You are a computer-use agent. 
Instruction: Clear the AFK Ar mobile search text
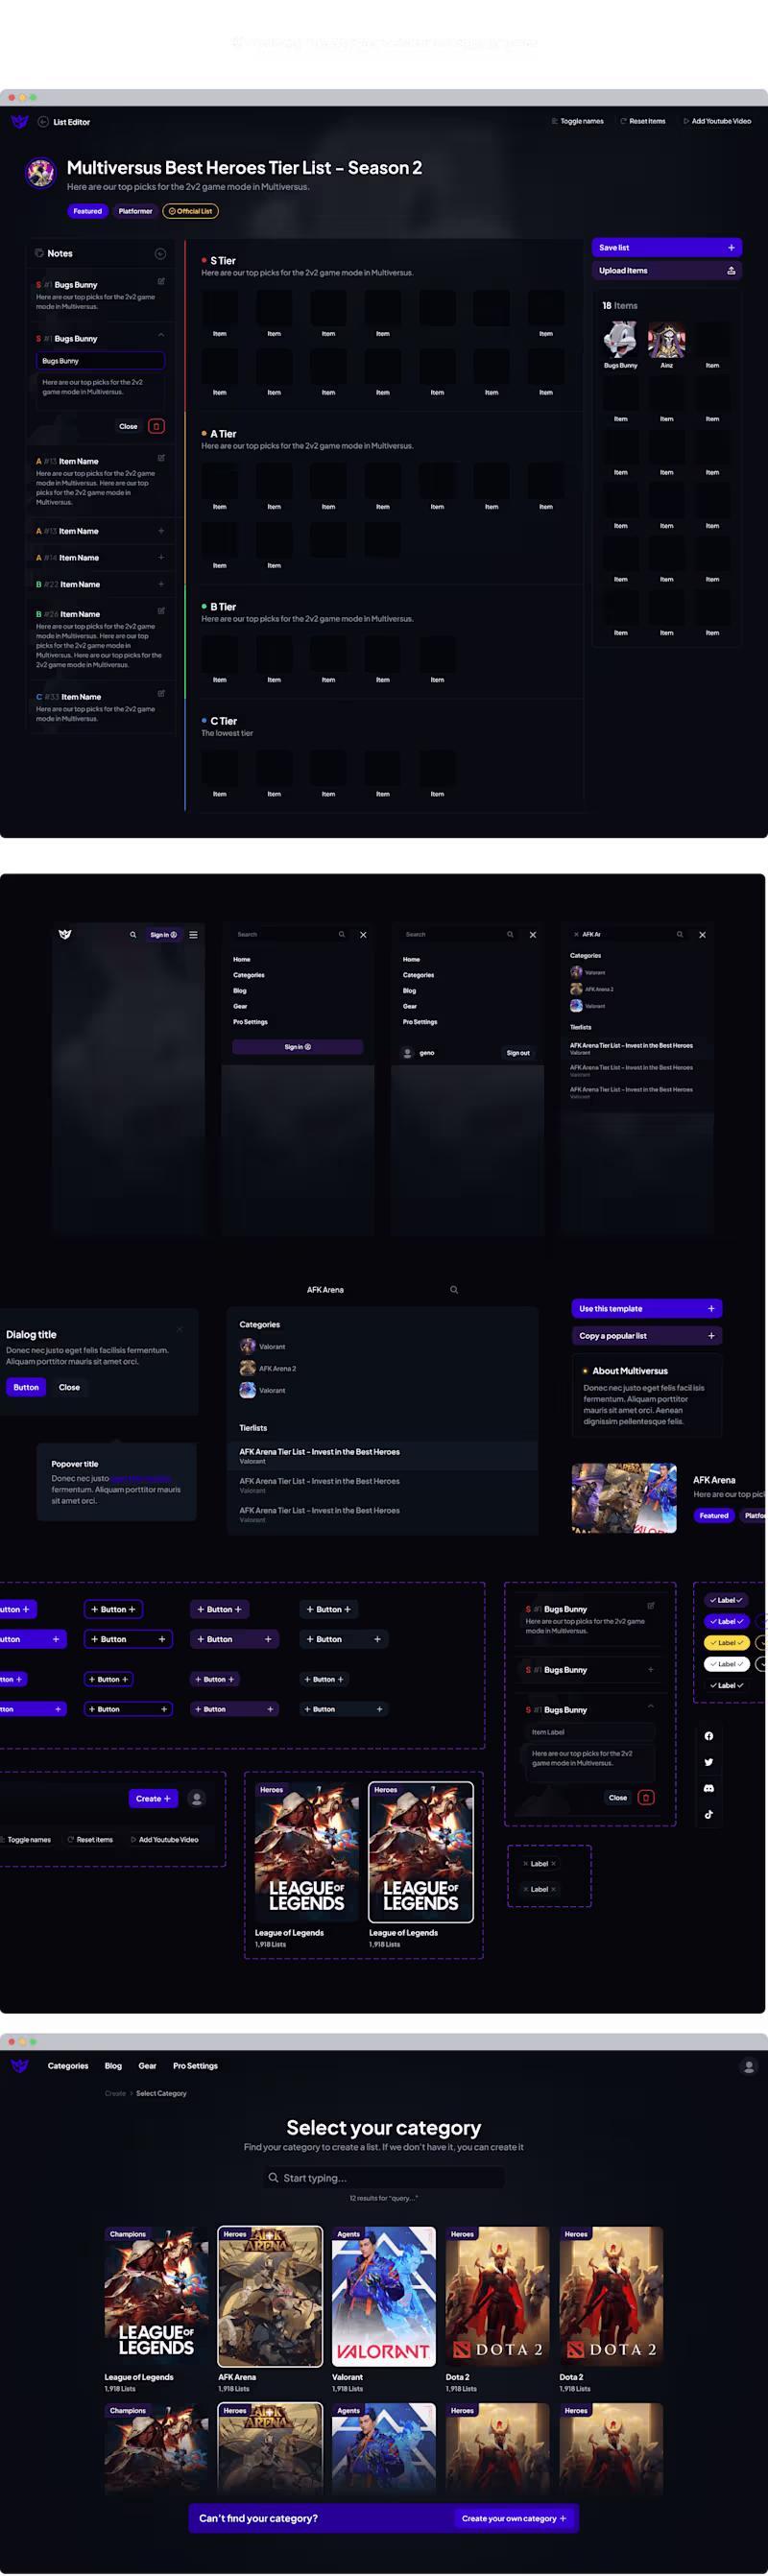coord(576,935)
